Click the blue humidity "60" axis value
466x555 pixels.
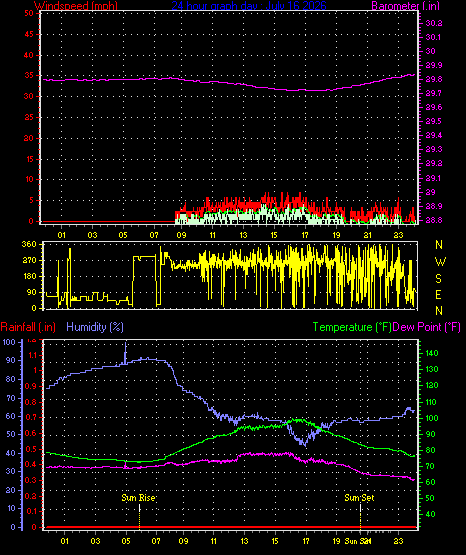click(11, 416)
